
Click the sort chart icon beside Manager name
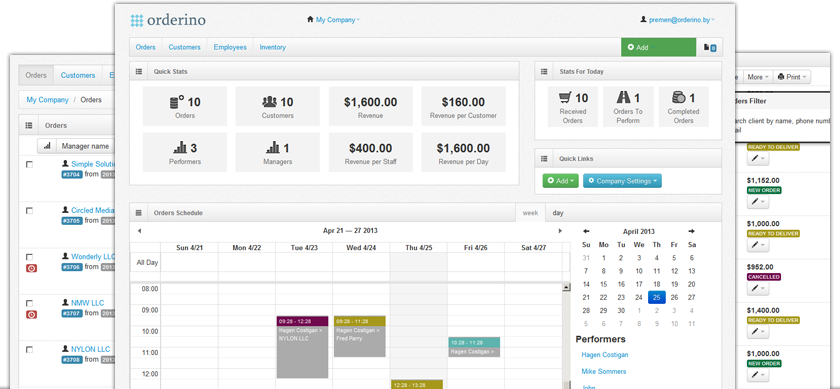point(47,146)
